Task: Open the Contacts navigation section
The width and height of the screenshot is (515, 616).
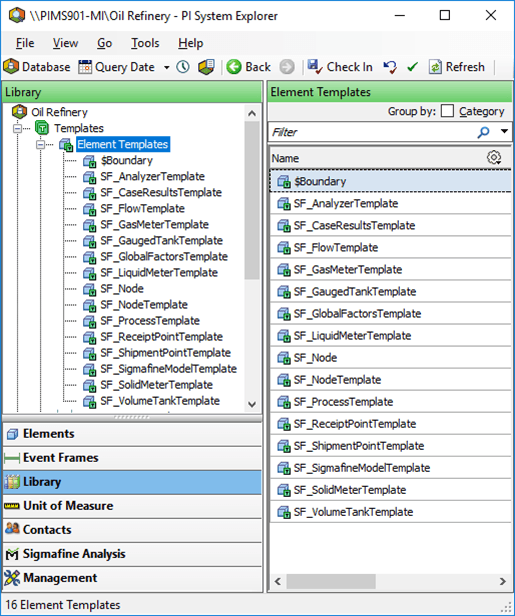Action: pos(132,530)
